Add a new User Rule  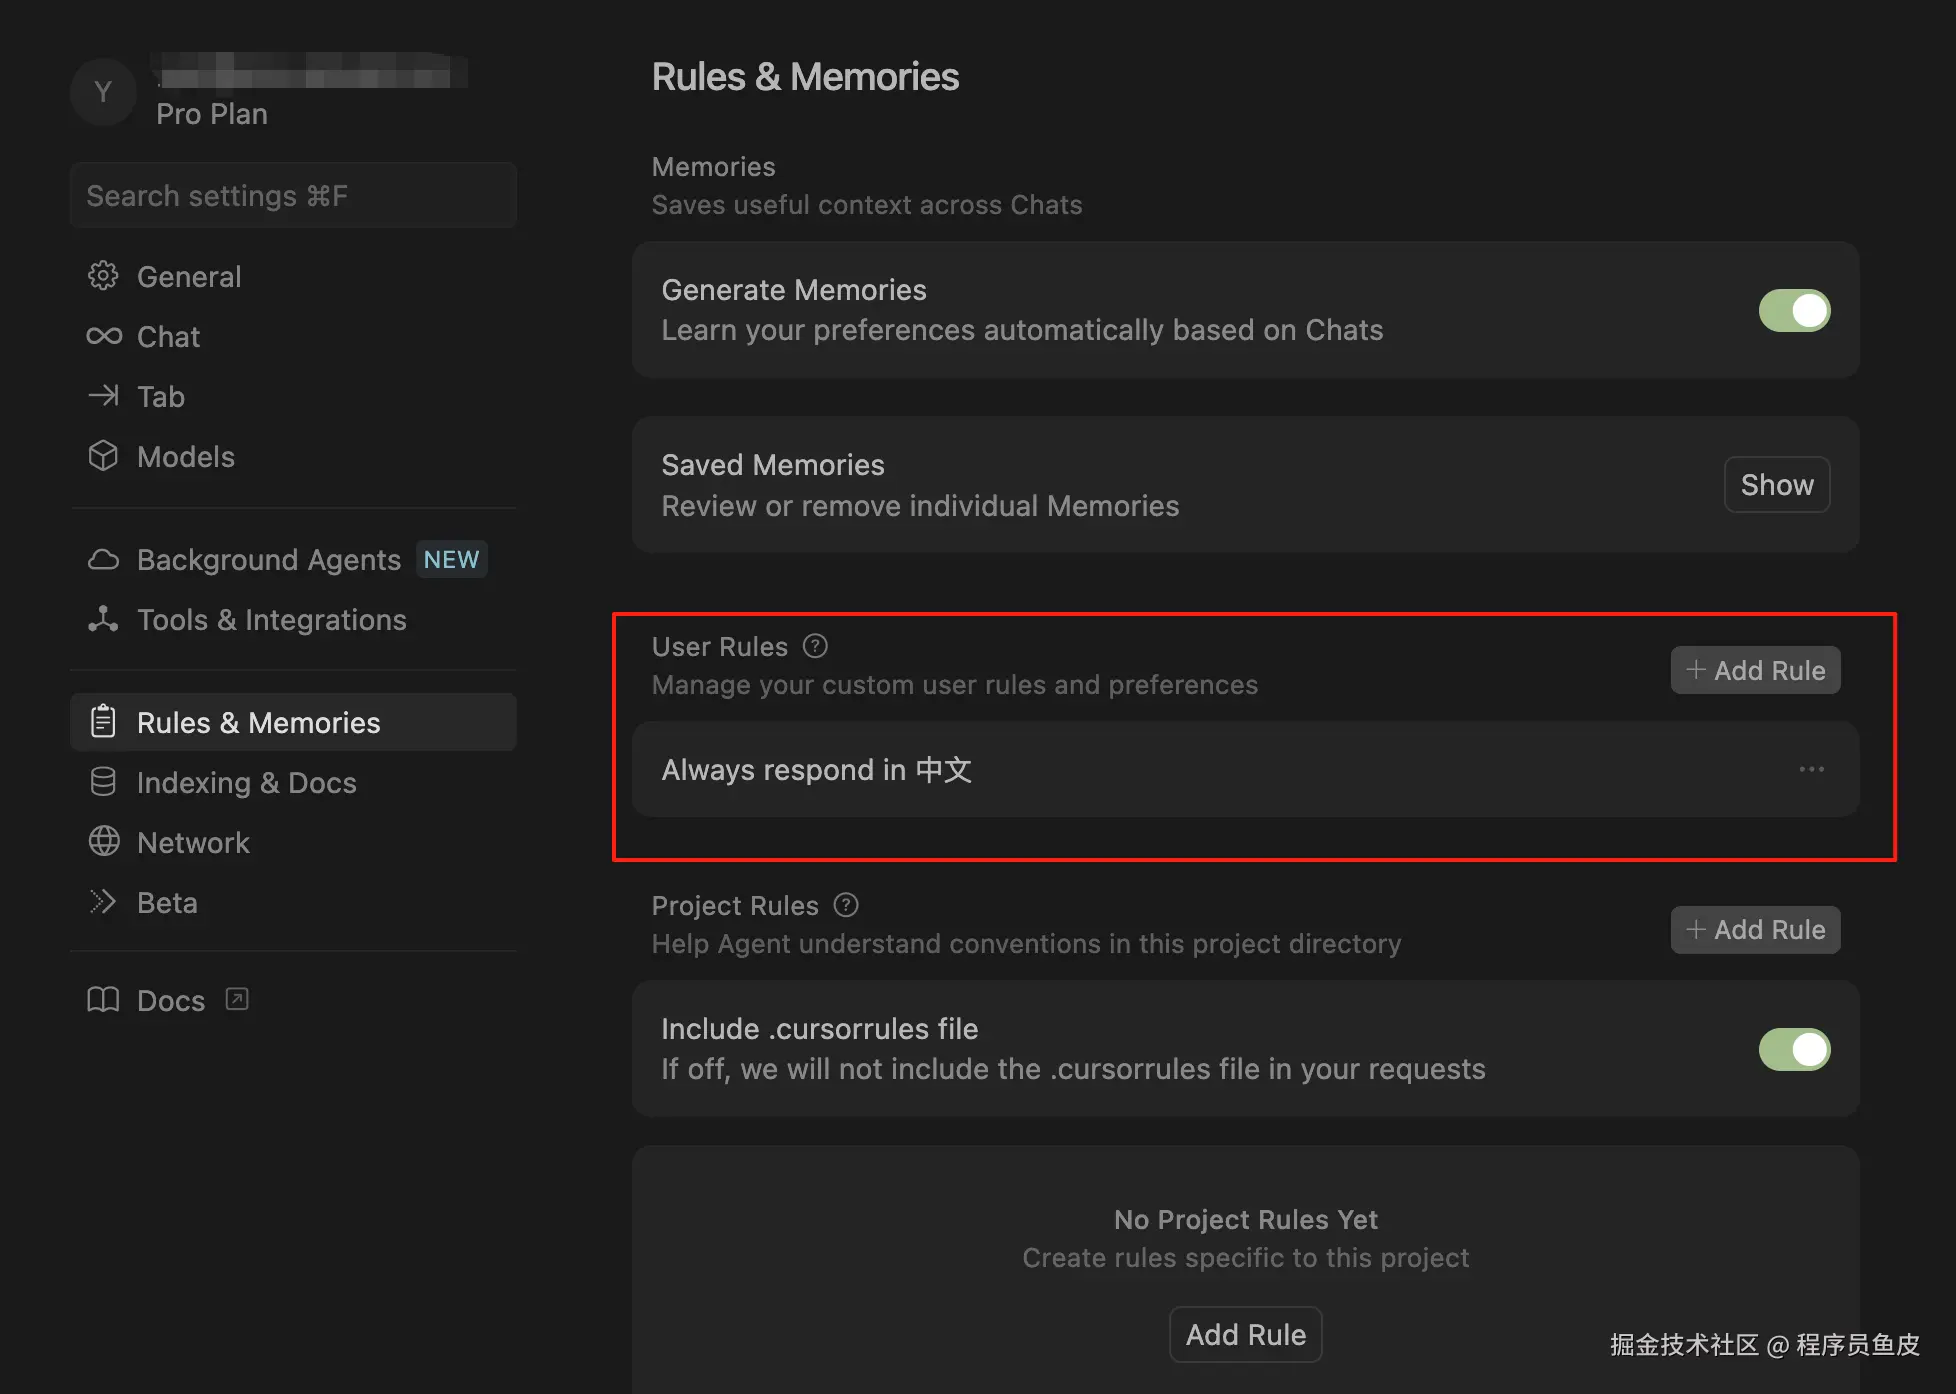pos(1755,670)
